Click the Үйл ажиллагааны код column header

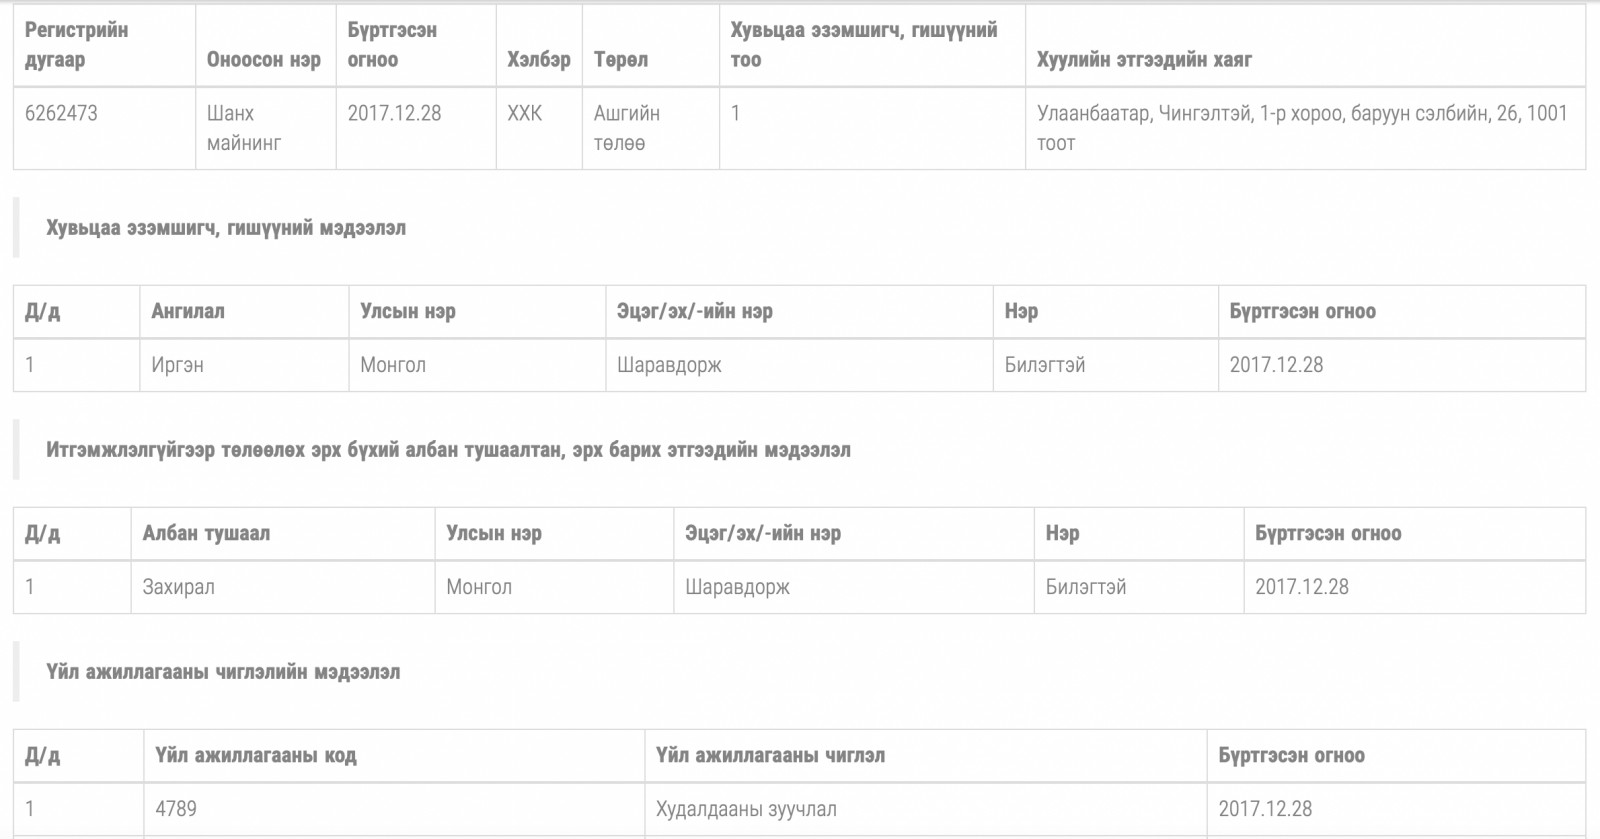255,755
